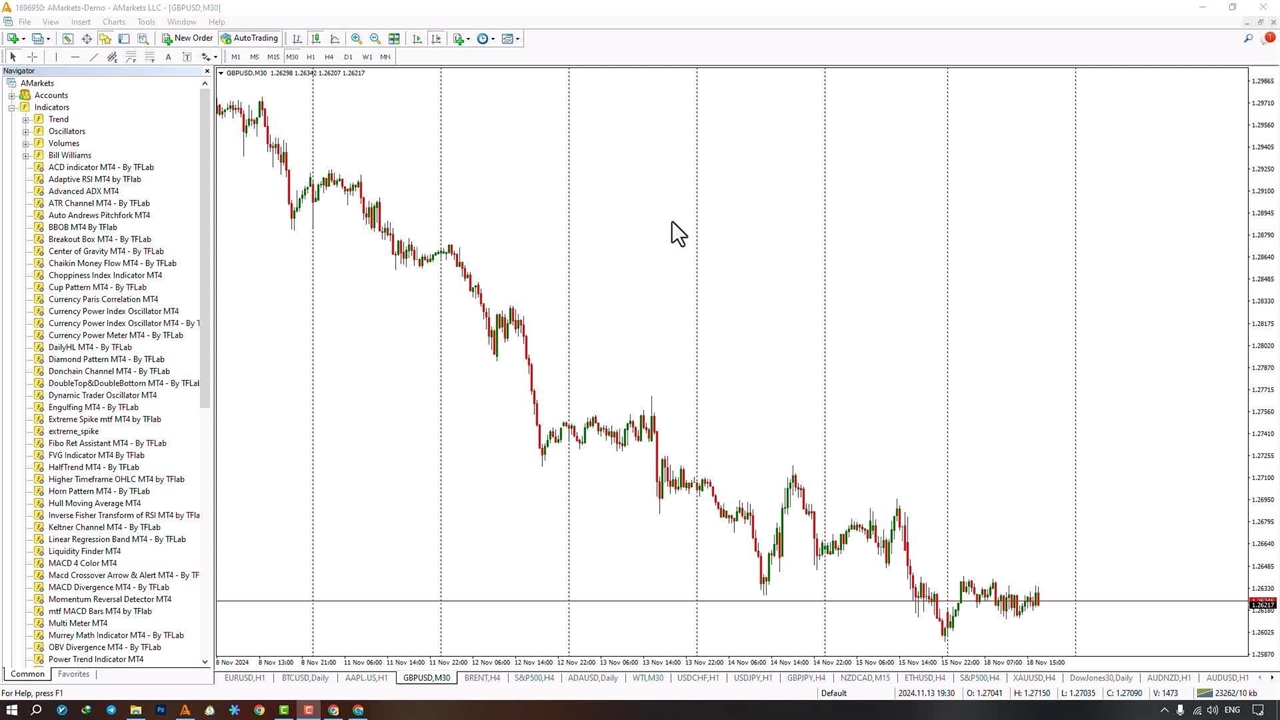Image resolution: width=1280 pixels, height=720 pixels.
Task: Switch to the EURUSD,H1 chart tab
Action: click(244, 678)
